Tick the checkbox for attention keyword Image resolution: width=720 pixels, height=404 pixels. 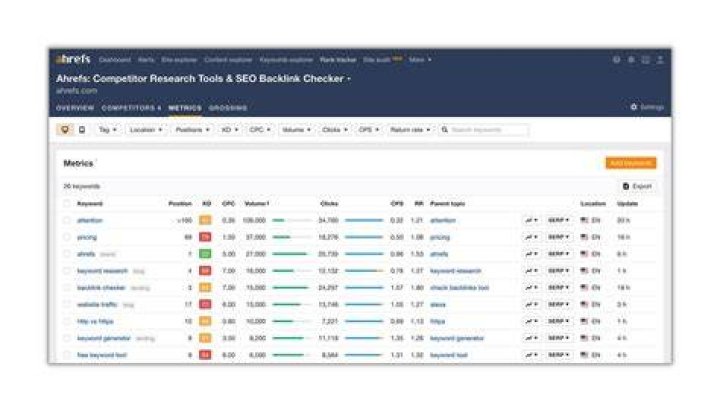tap(67, 220)
